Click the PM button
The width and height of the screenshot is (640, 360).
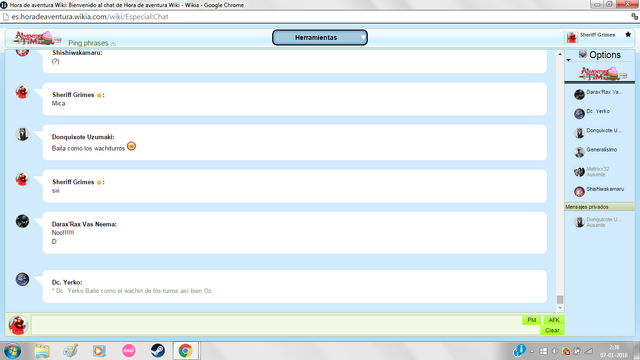tap(531, 320)
